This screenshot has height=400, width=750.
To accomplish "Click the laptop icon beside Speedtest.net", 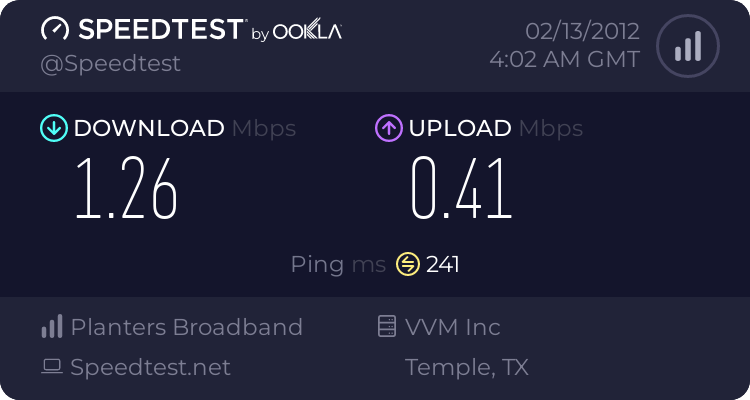I will coord(52,367).
